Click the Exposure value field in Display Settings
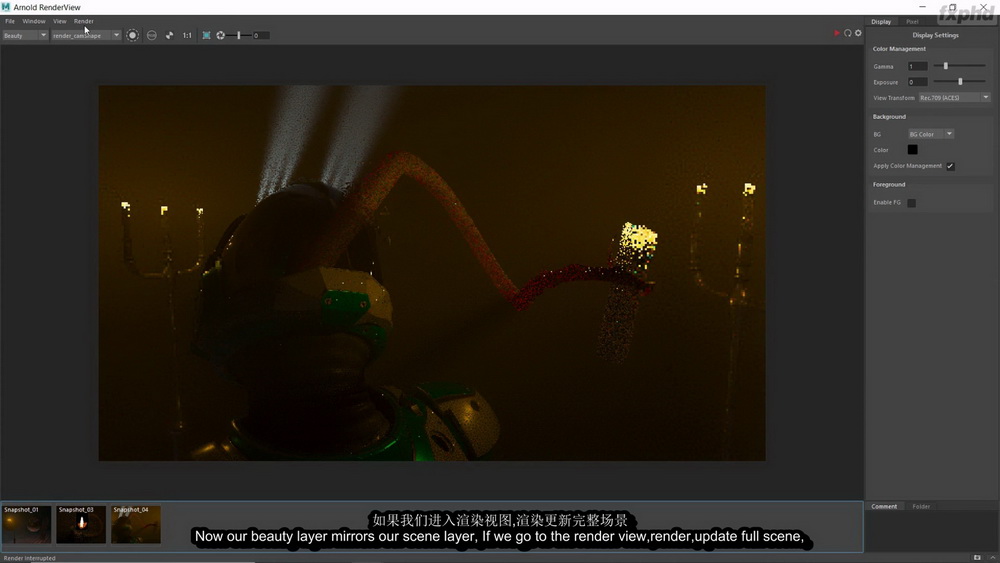 [918, 82]
